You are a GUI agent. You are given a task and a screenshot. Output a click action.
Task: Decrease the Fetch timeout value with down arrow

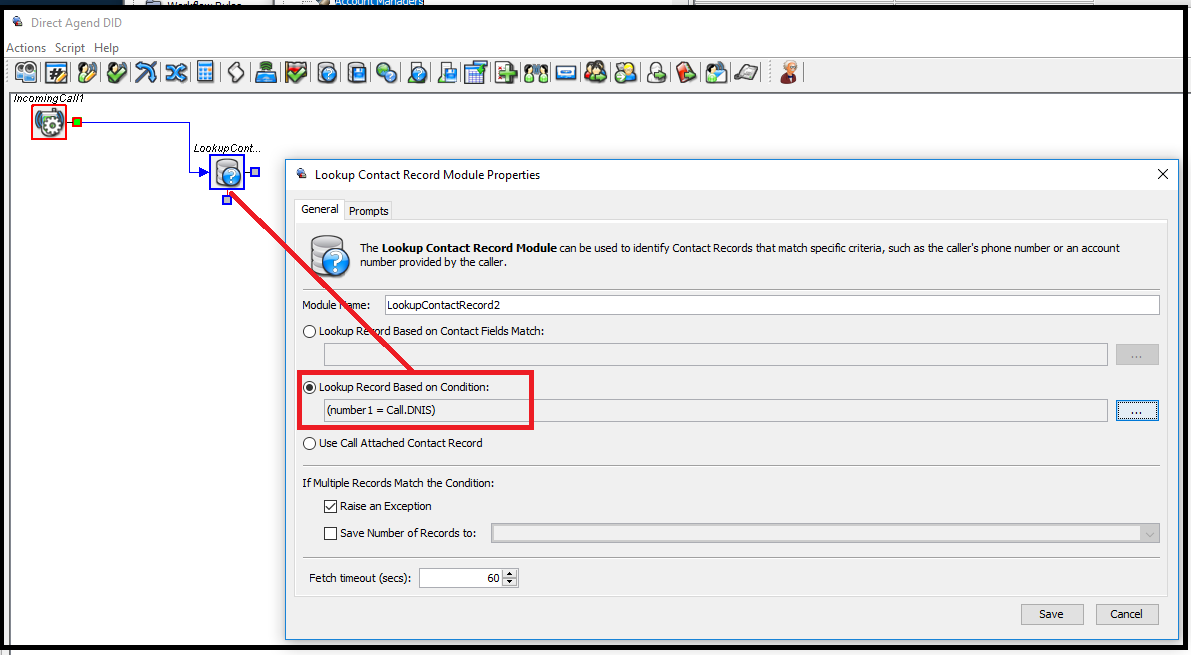click(x=510, y=582)
